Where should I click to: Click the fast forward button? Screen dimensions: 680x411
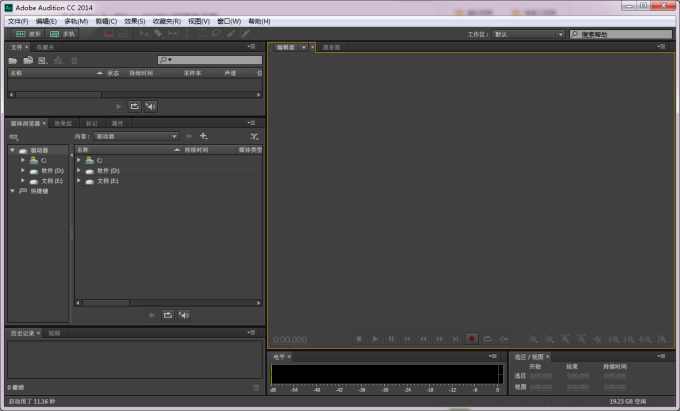pos(439,339)
